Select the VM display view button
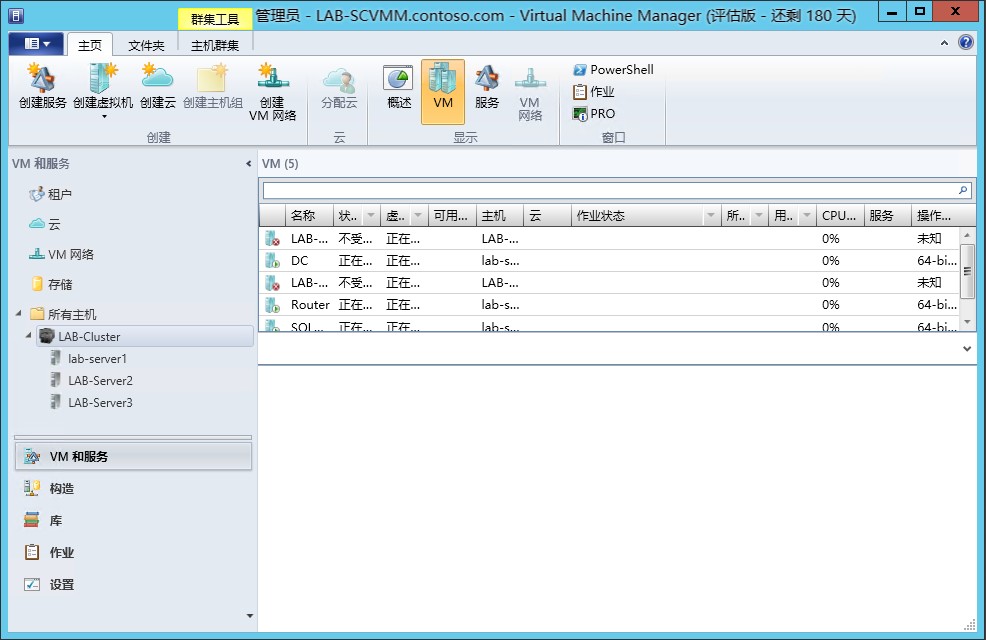The image size is (986, 640). 443,92
